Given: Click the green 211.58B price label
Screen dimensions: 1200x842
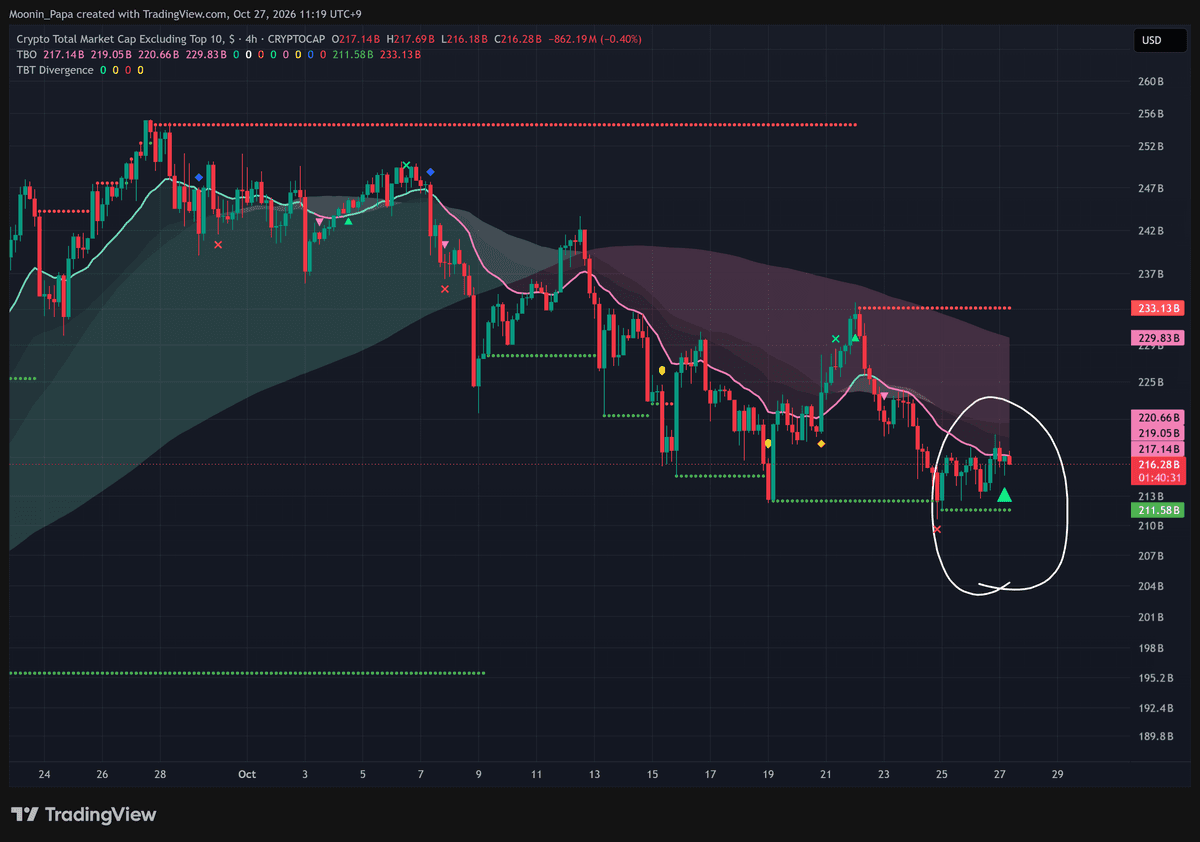Looking at the screenshot, I should (x=1156, y=510).
